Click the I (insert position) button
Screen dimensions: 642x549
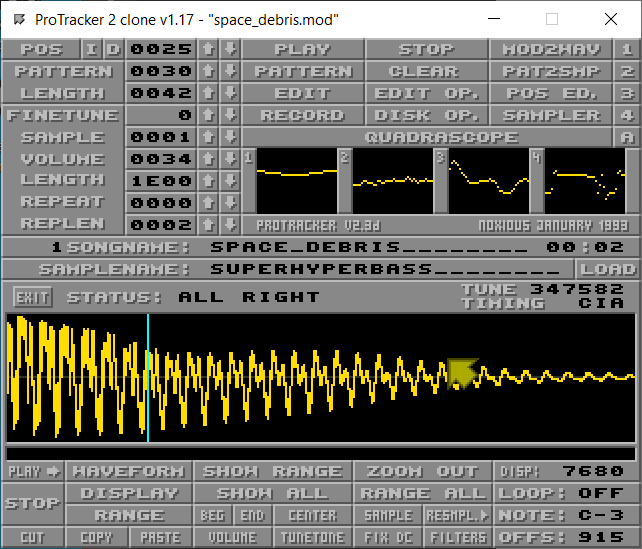tap(92, 50)
